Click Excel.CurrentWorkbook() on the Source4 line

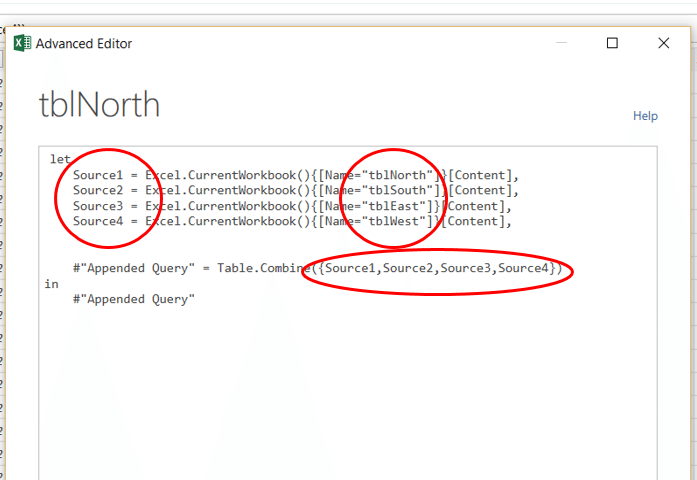pos(228,221)
